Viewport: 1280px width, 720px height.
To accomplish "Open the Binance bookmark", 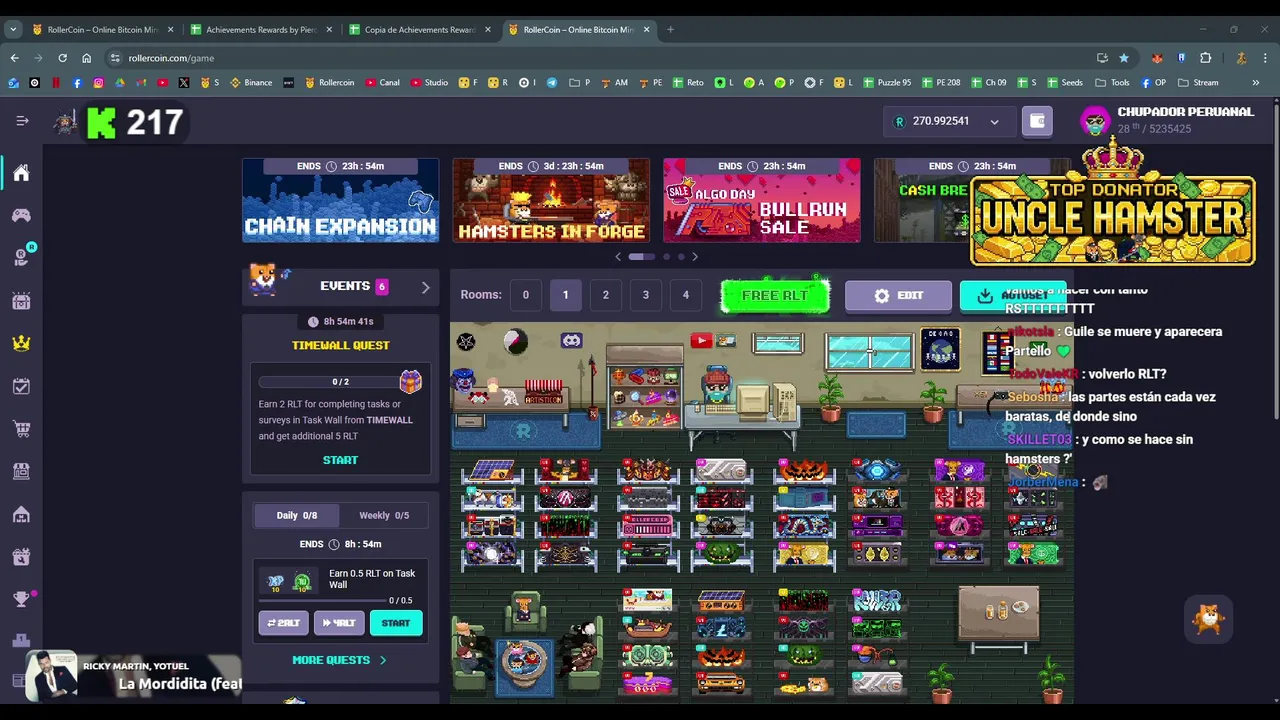I will click(x=251, y=82).
